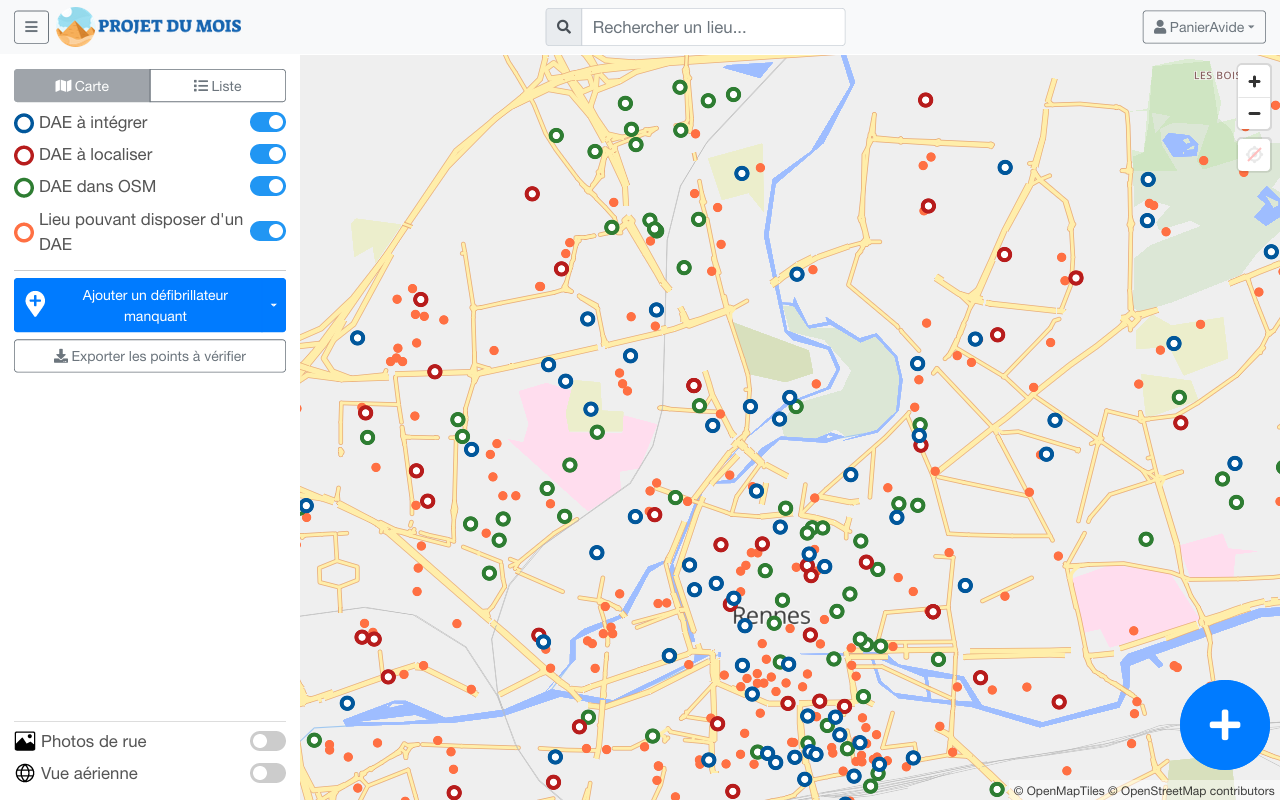Switch to the Carte tab
This screenshot has height=800, width=1281.
click(x=82, y=86)
